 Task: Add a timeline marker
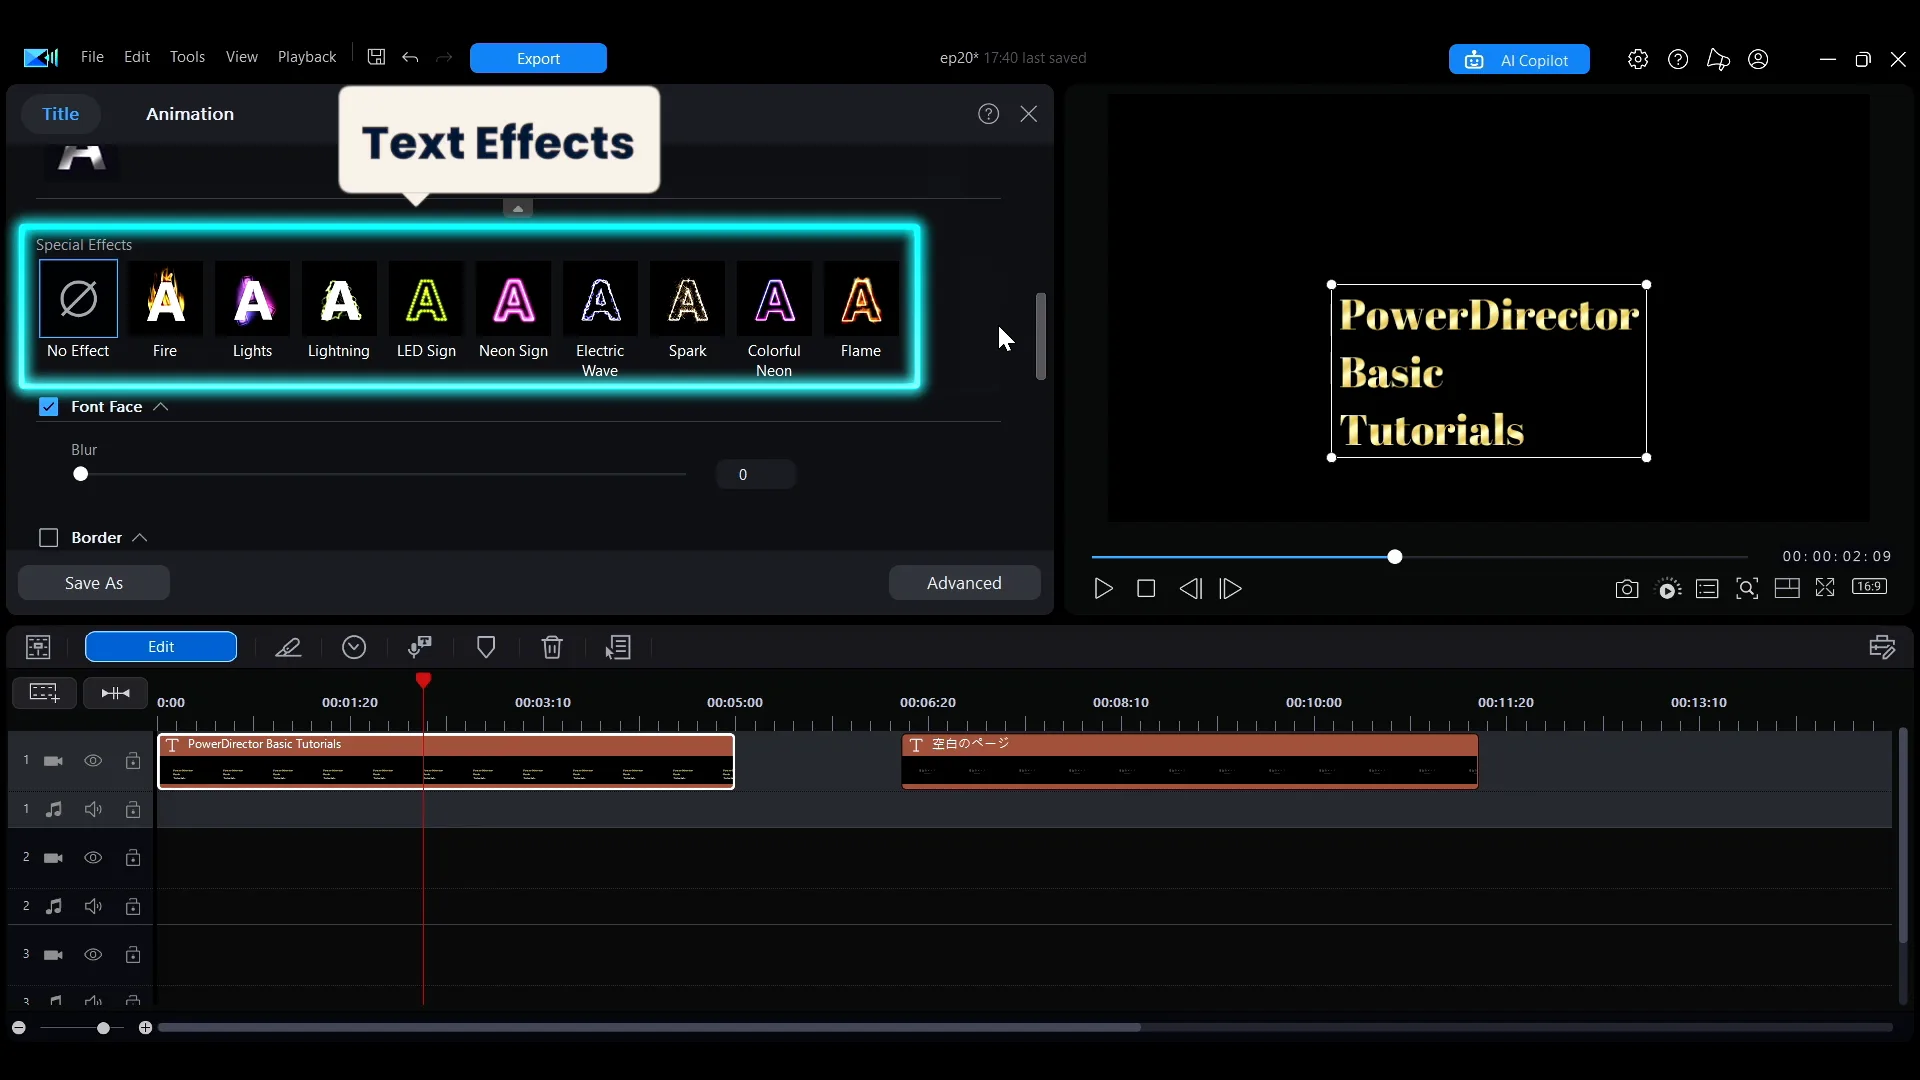pyautogui.click(x=486, y=647)
